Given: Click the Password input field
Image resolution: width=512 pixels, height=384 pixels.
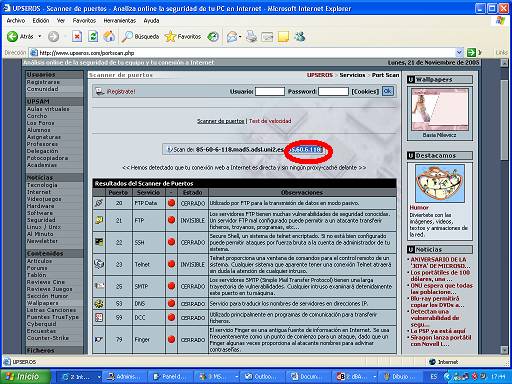Looking at the screenshot, I should 333,91.
